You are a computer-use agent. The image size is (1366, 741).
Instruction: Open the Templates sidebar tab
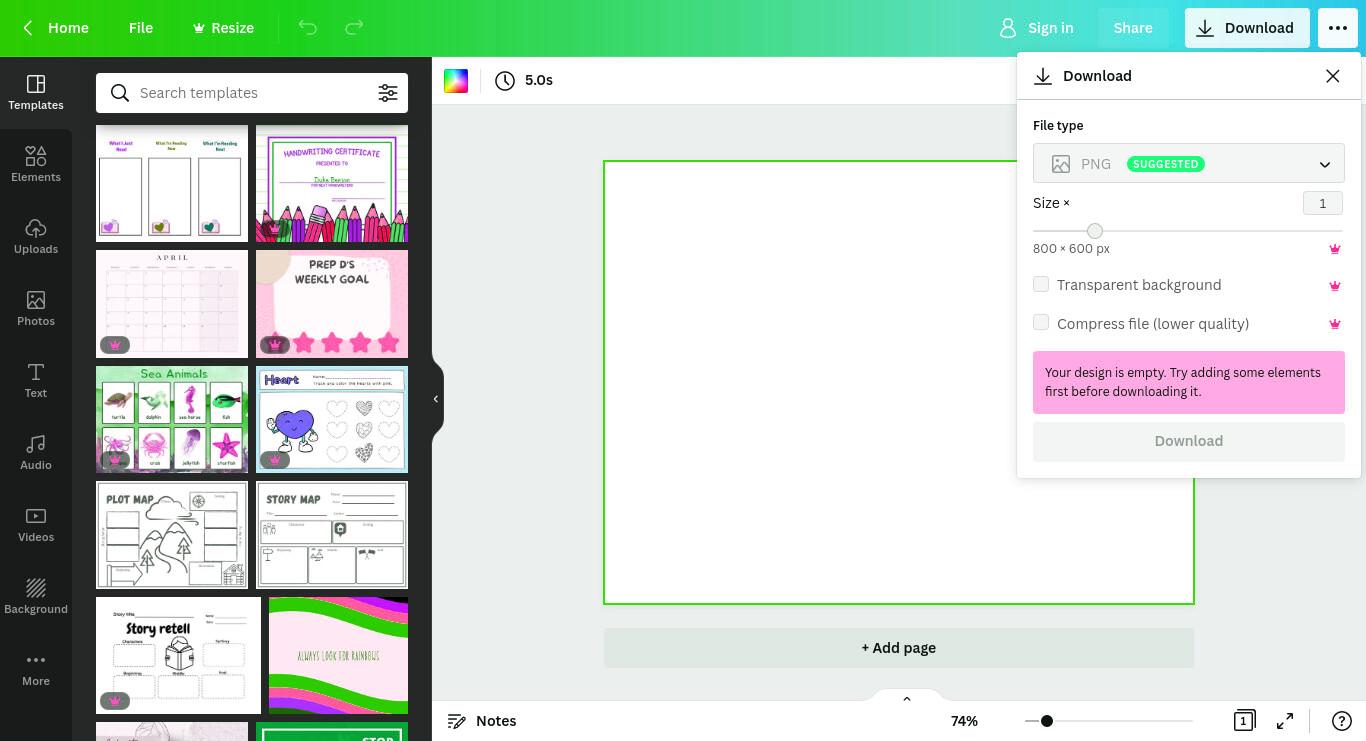tap(36, 92)
